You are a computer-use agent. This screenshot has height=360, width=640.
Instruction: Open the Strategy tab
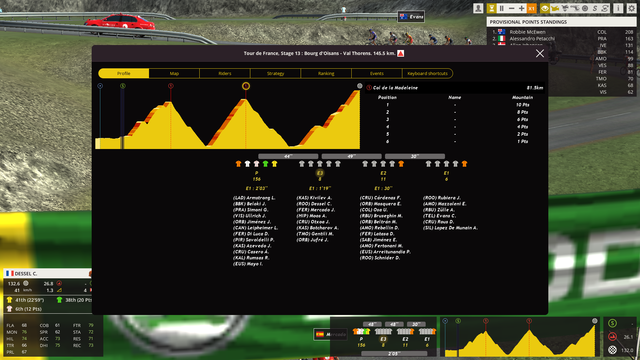point(276,73)
